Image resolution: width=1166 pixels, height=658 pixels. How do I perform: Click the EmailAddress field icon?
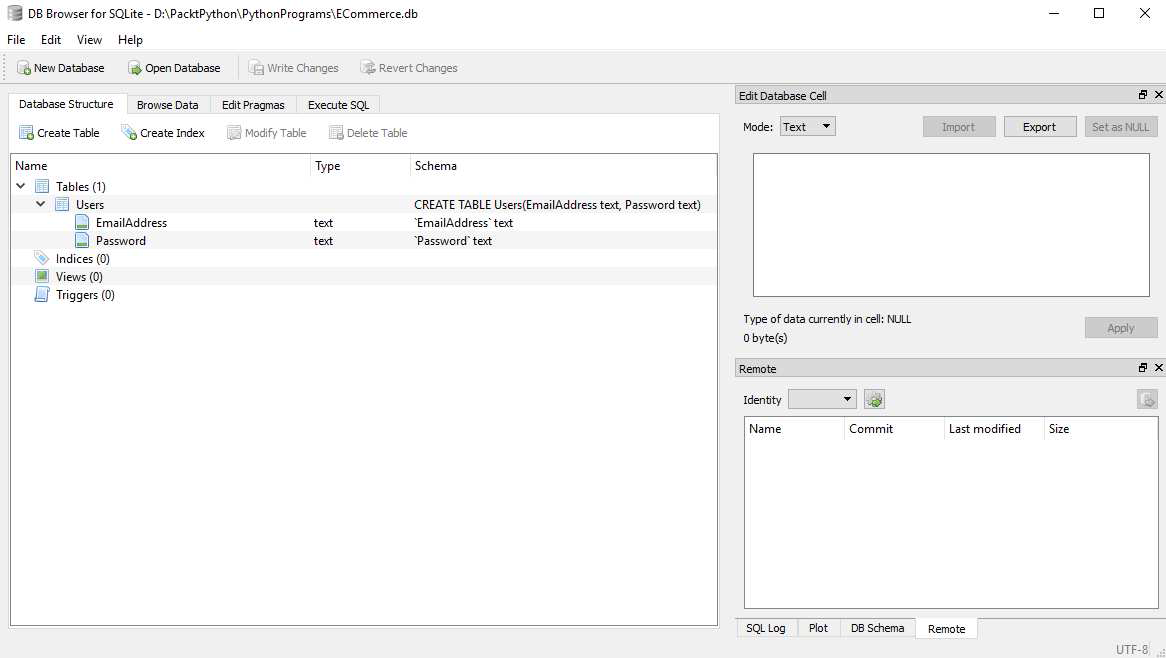82,222
